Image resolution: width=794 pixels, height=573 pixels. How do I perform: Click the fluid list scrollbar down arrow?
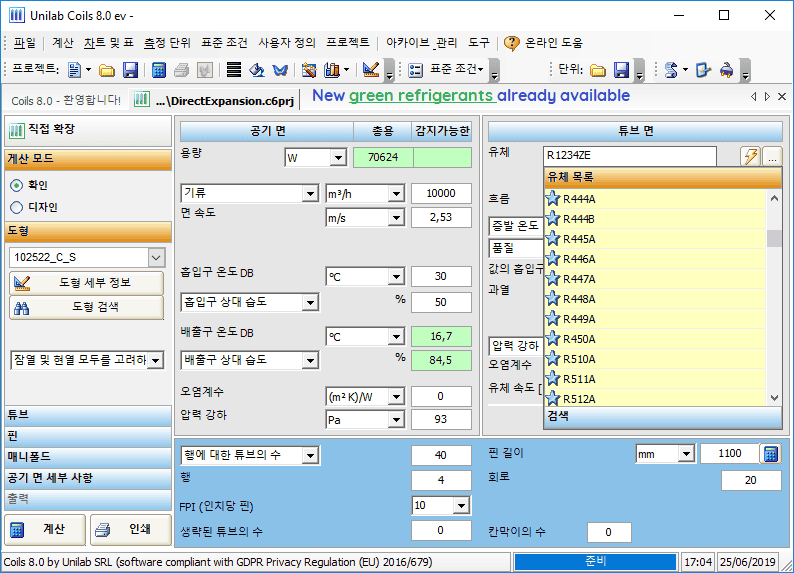774,398
